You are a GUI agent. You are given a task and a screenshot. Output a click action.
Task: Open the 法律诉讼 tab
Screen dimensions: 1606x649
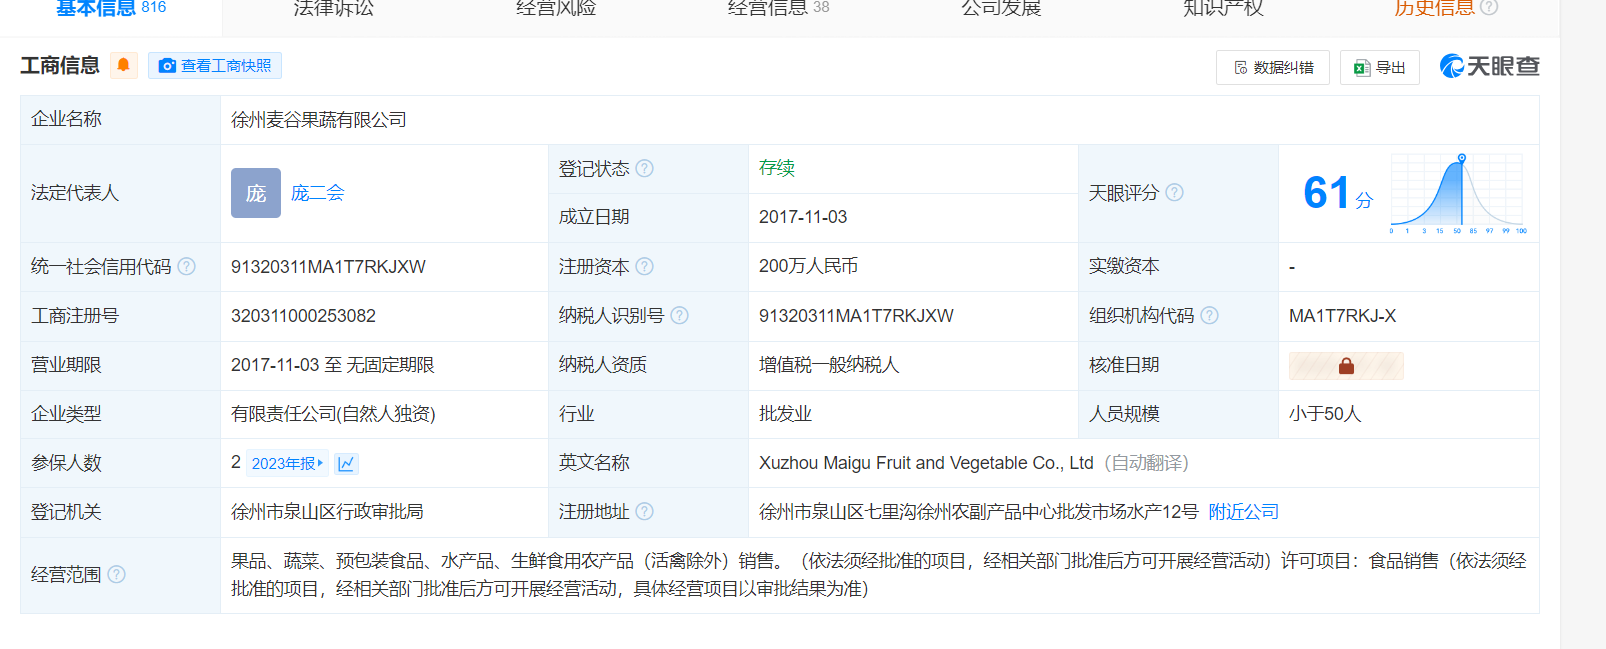333,8
